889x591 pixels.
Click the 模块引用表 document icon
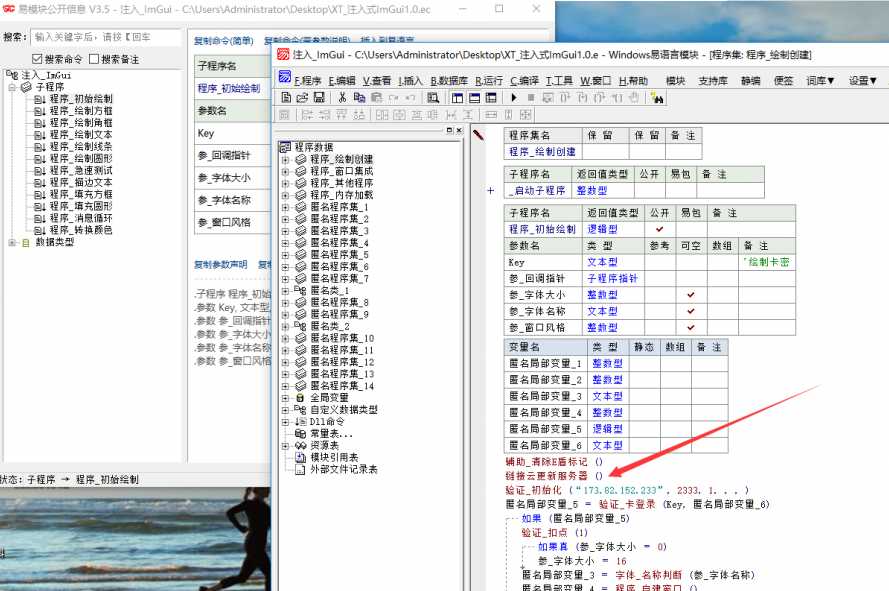300,457
